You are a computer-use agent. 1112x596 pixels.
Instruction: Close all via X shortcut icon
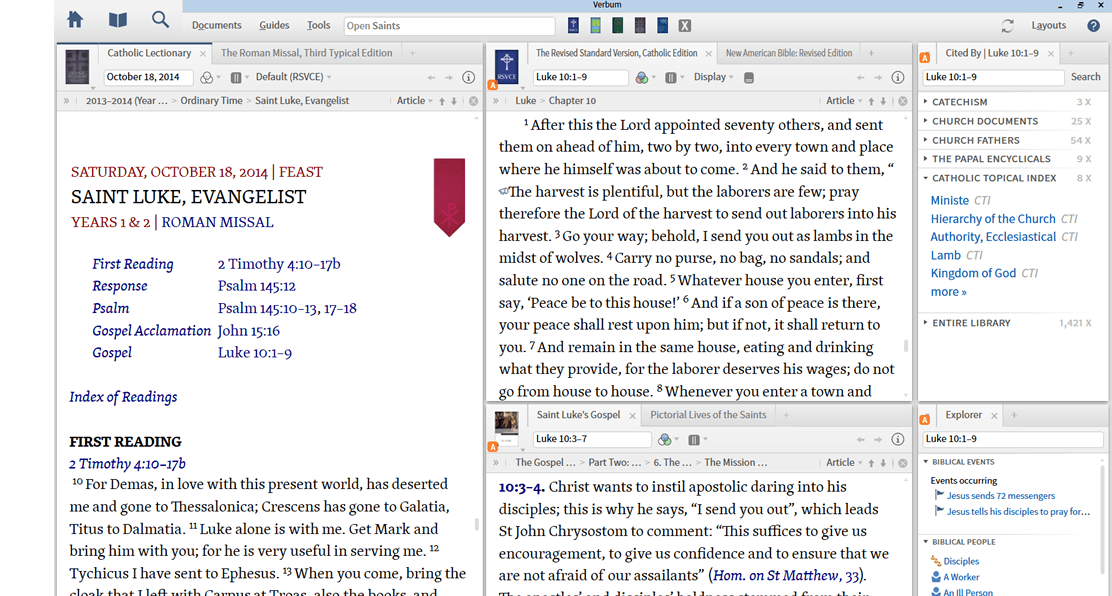pyautogui.click(x=684, y=26)
